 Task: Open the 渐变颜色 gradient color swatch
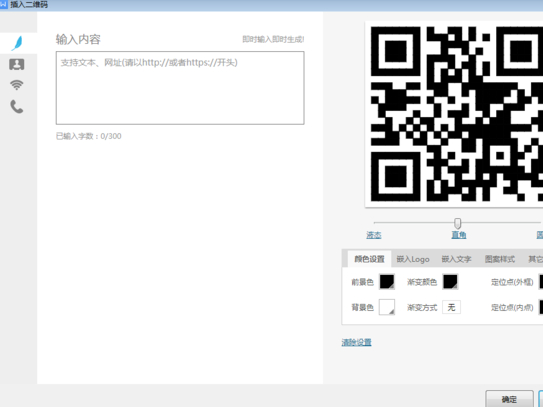coord(450,282)
